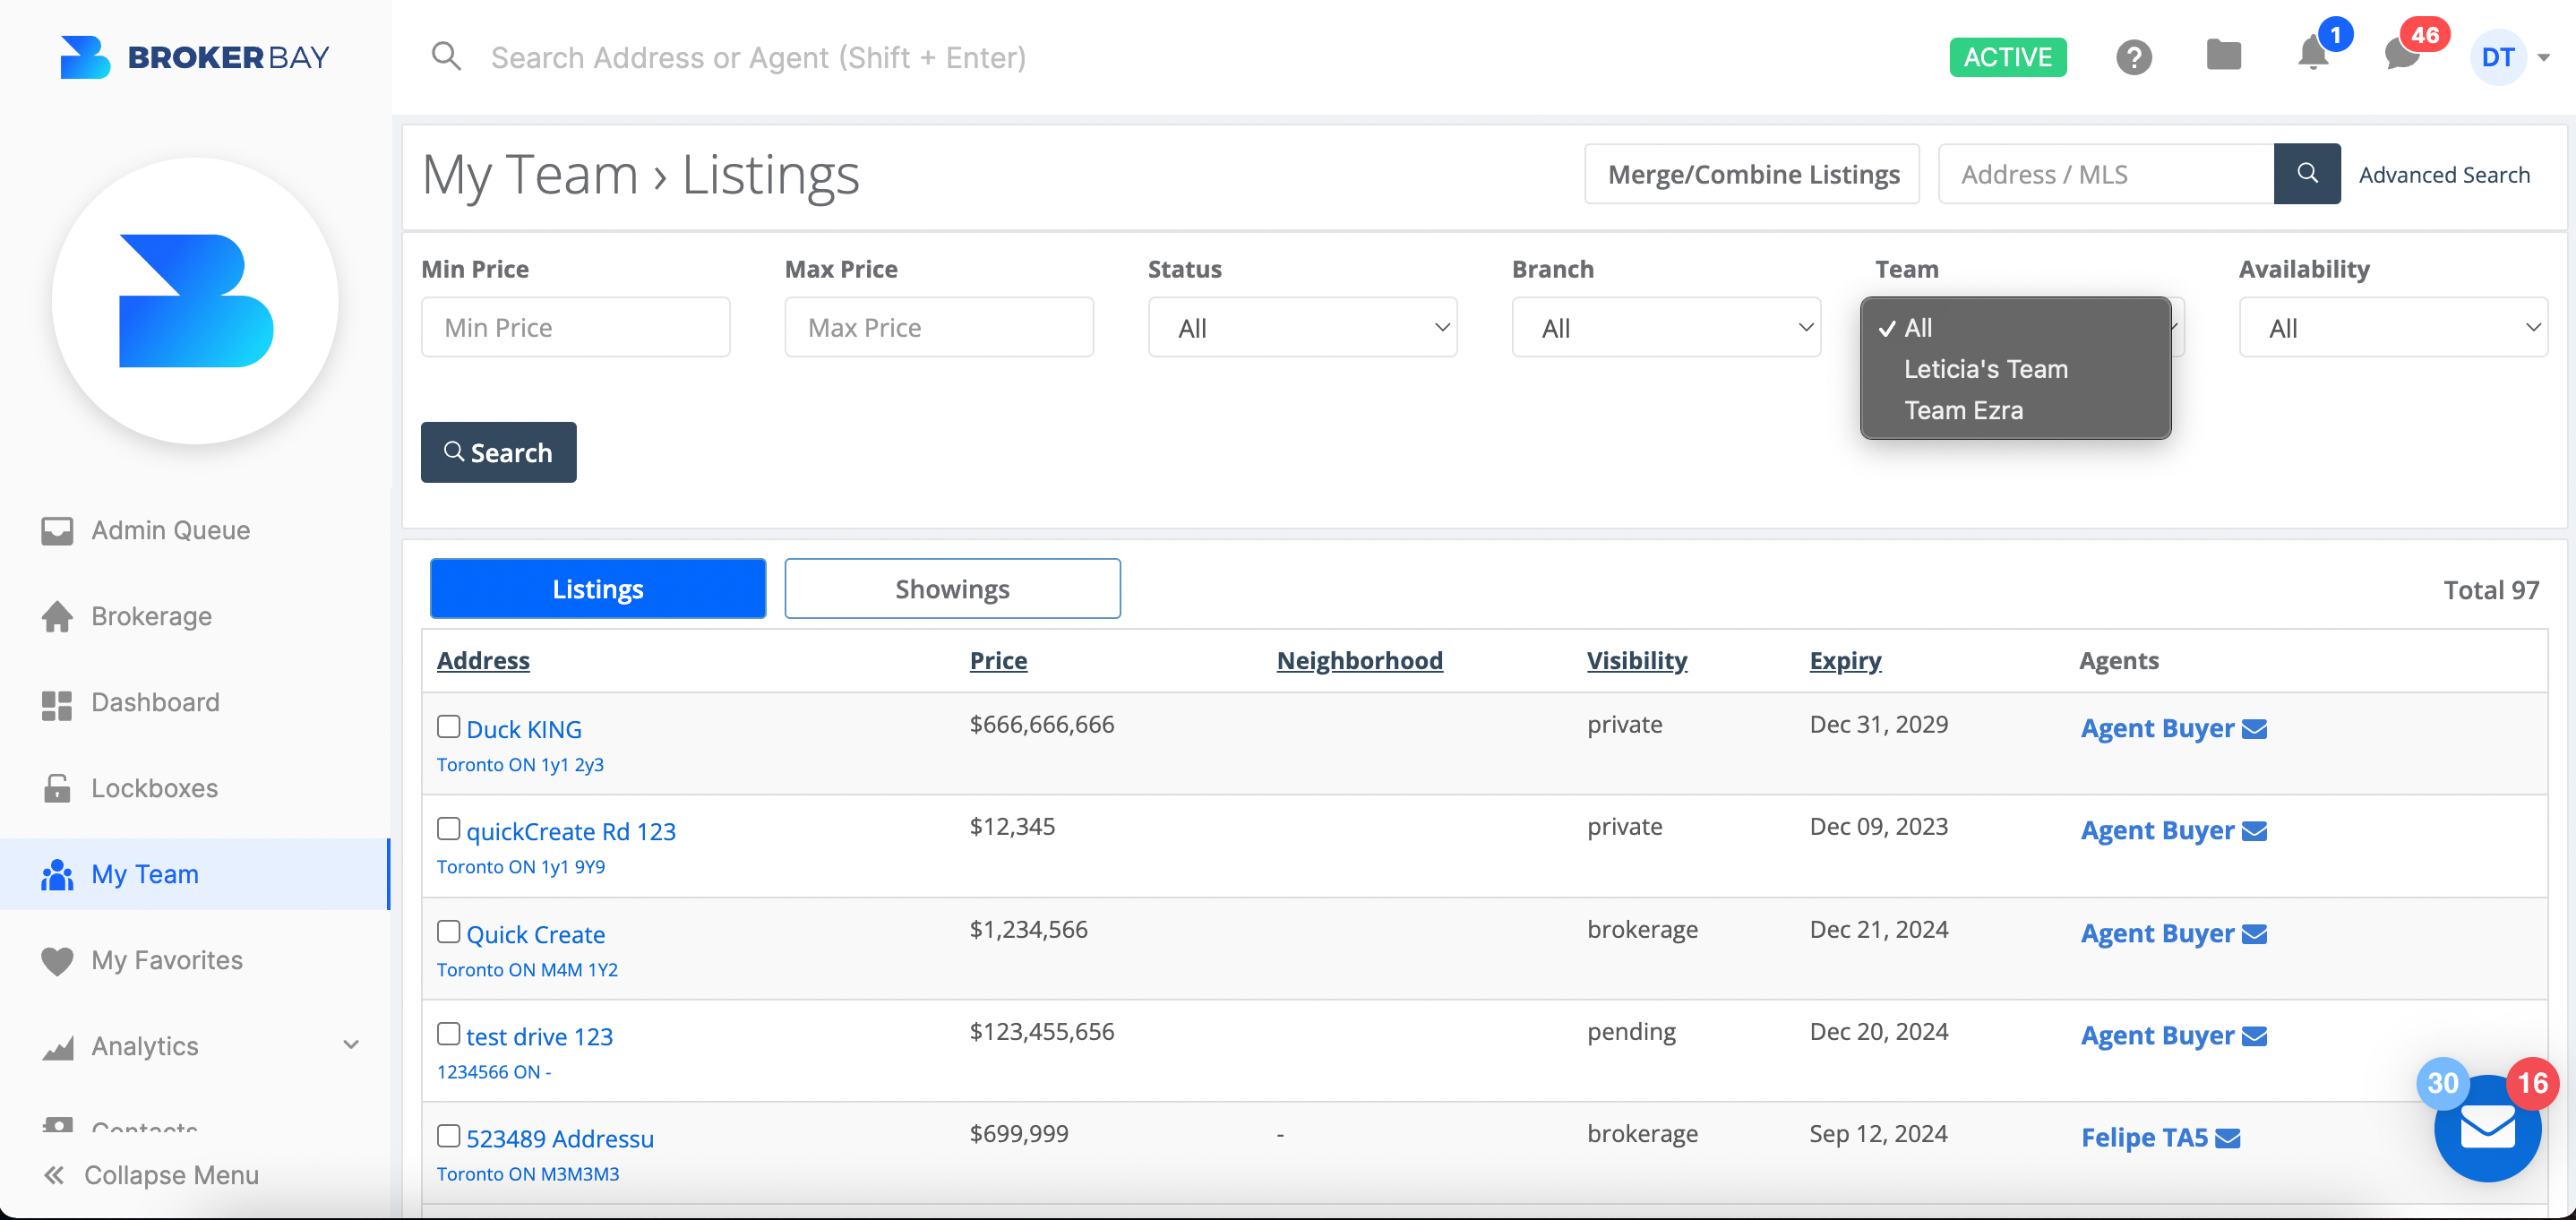Click envelope icon next to Felipe TA5
This screenshot has height=1220, width=2576.
[x=2228, y=1138]
